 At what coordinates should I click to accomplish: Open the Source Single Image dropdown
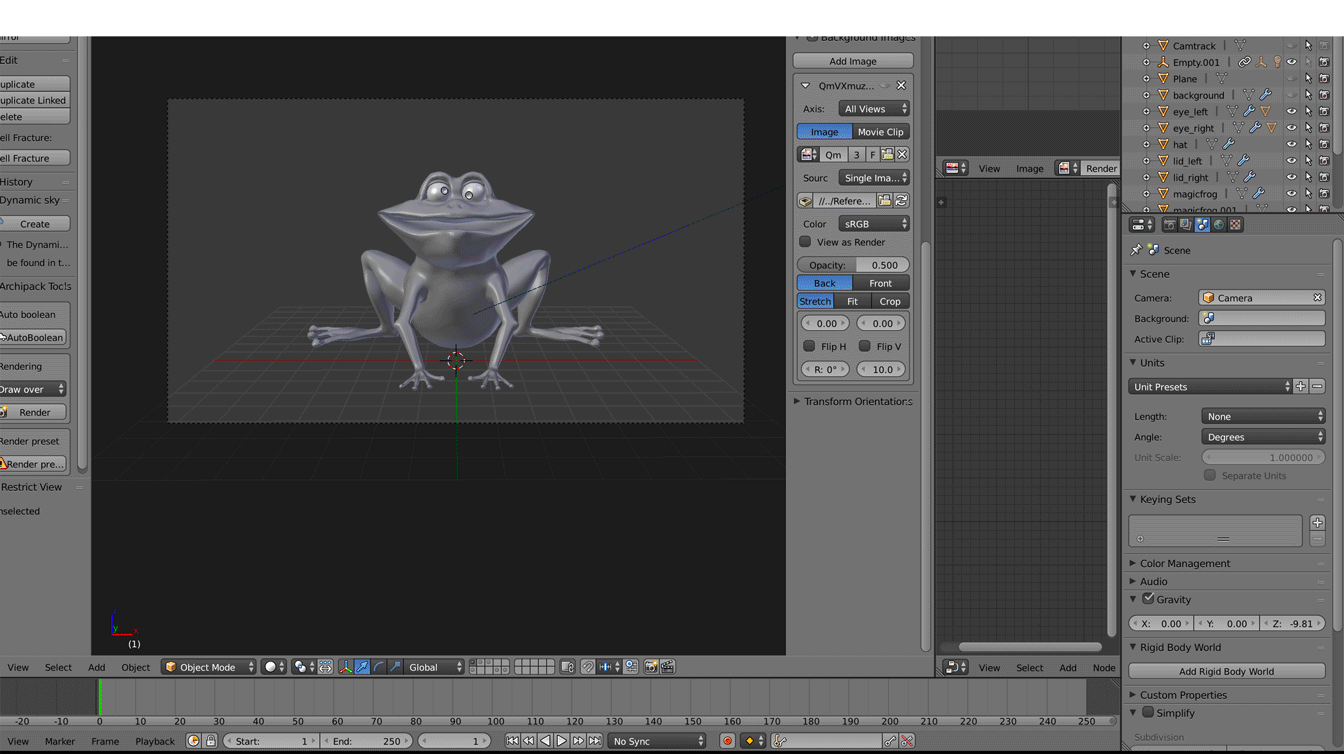874,178
